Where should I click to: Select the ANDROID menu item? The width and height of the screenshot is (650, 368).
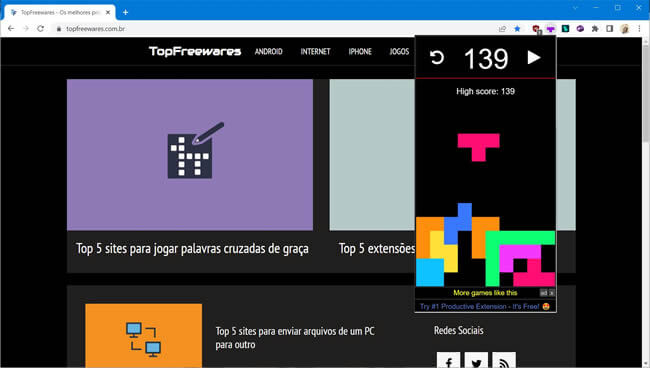(x=269, y=51)
